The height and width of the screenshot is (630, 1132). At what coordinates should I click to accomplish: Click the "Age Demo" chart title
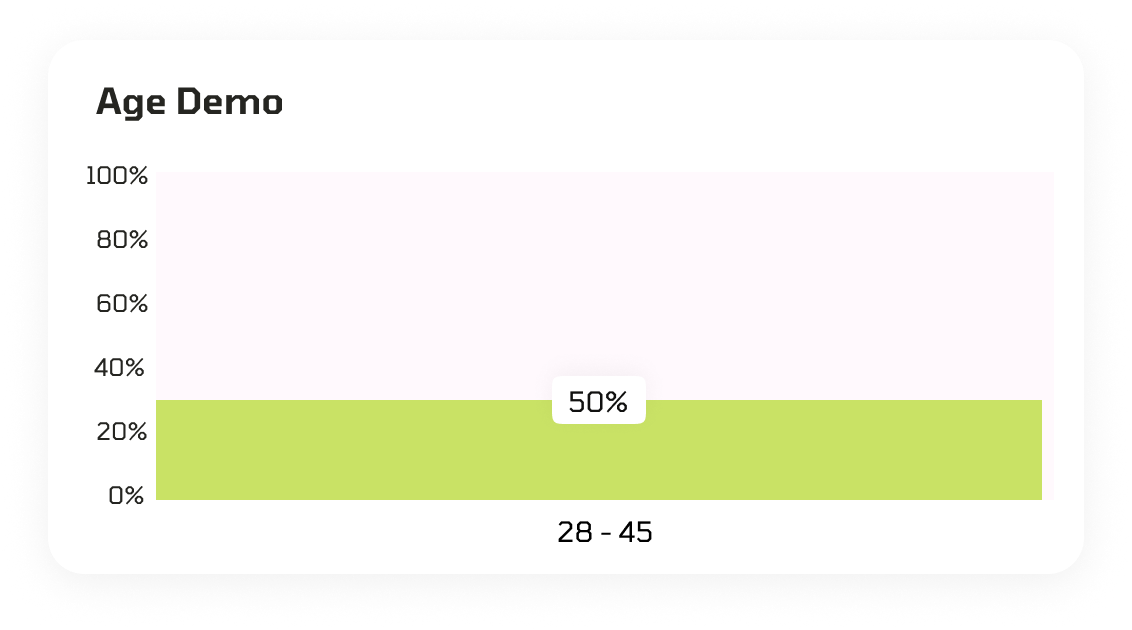coord(189,102)
